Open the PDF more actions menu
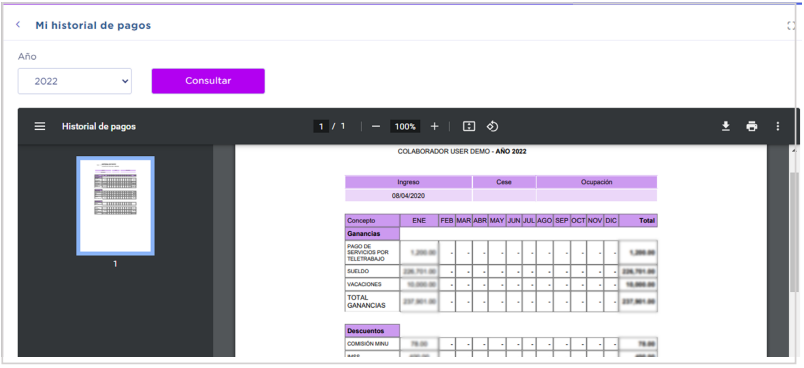804x368 pixels. click(778, 126)
